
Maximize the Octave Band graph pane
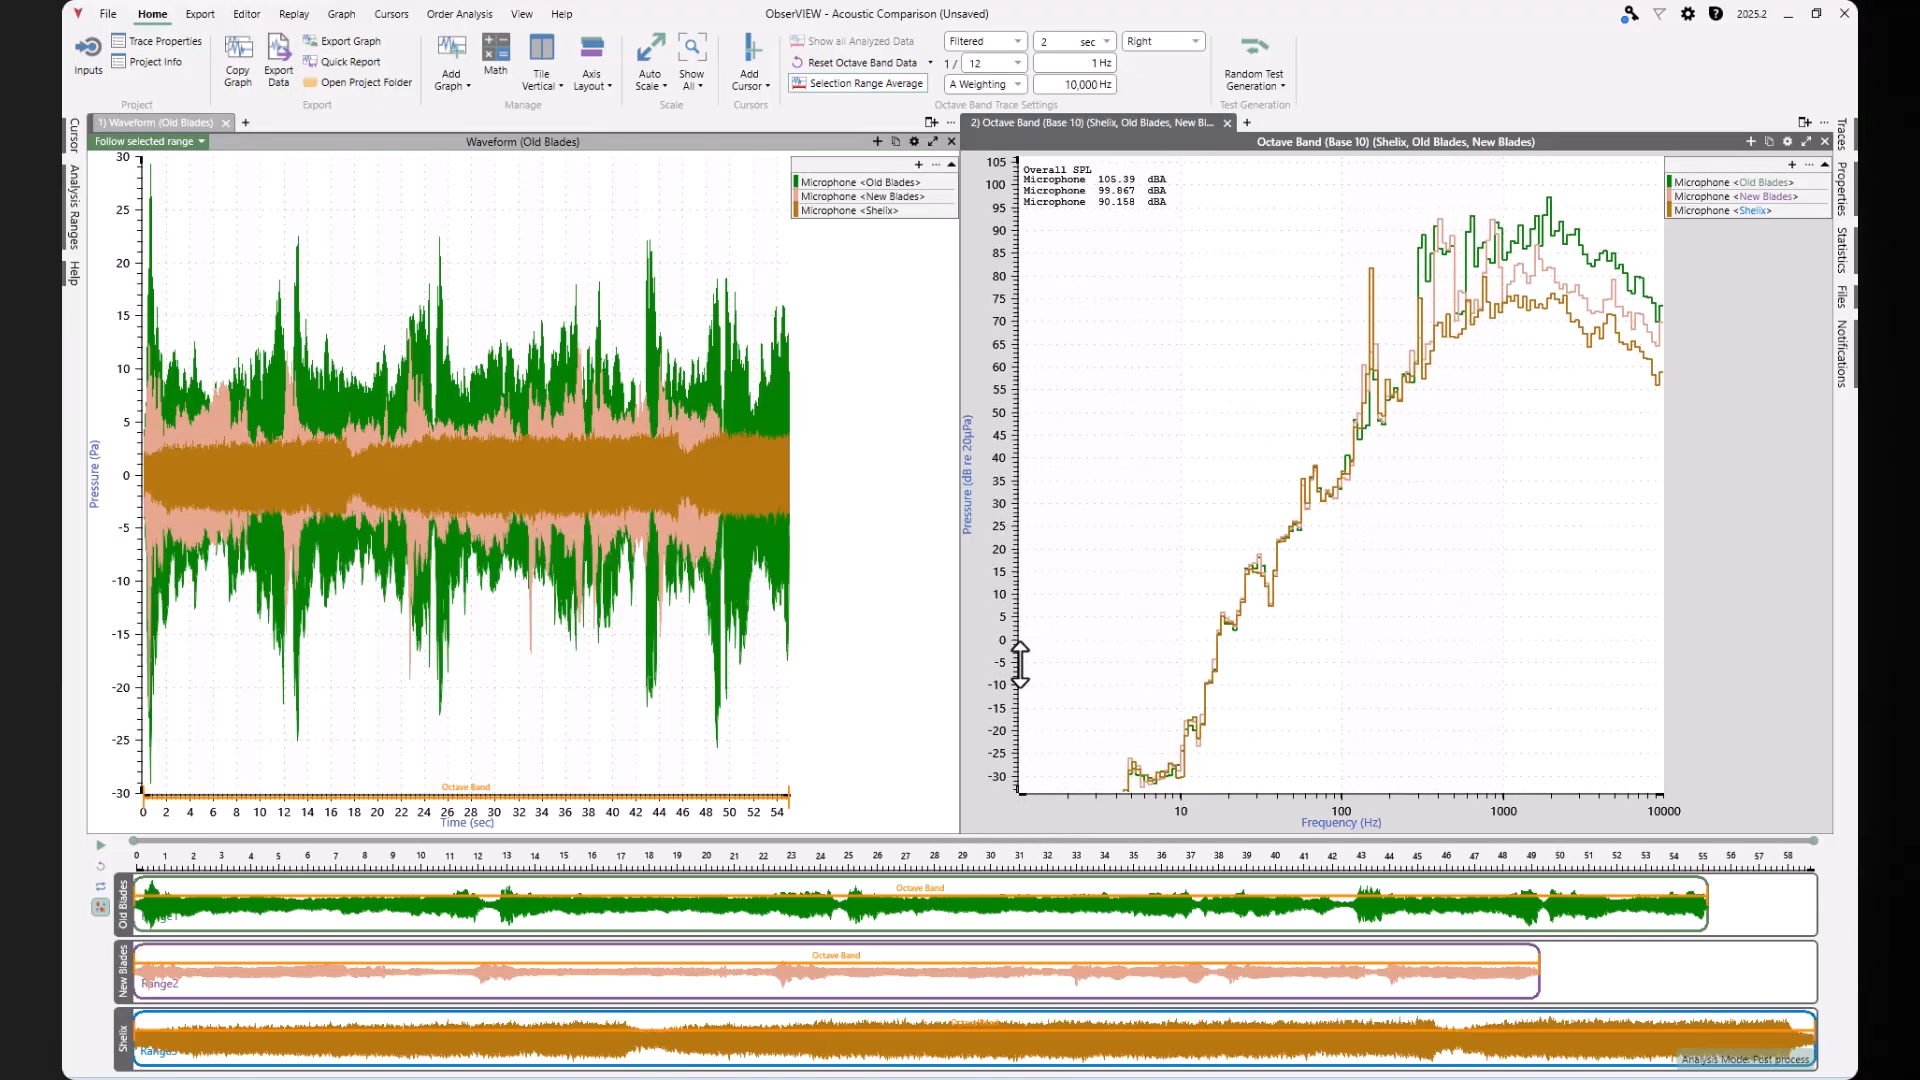[x=1806, y=142]
